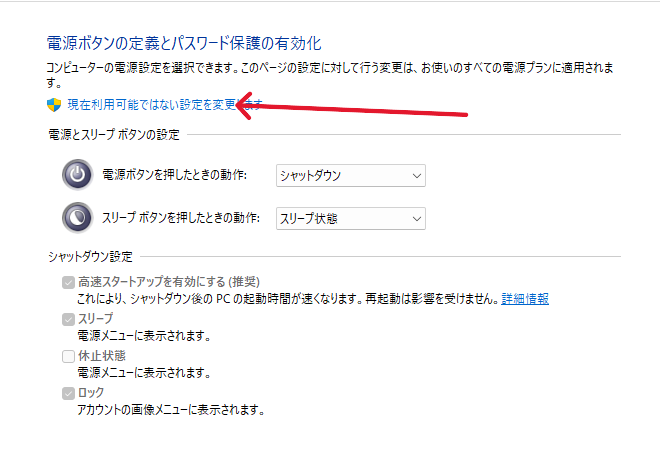The width and height of the screenshot is (660, 460).
Task: Click the sleep button moon icon
Action: coord(77,217)
